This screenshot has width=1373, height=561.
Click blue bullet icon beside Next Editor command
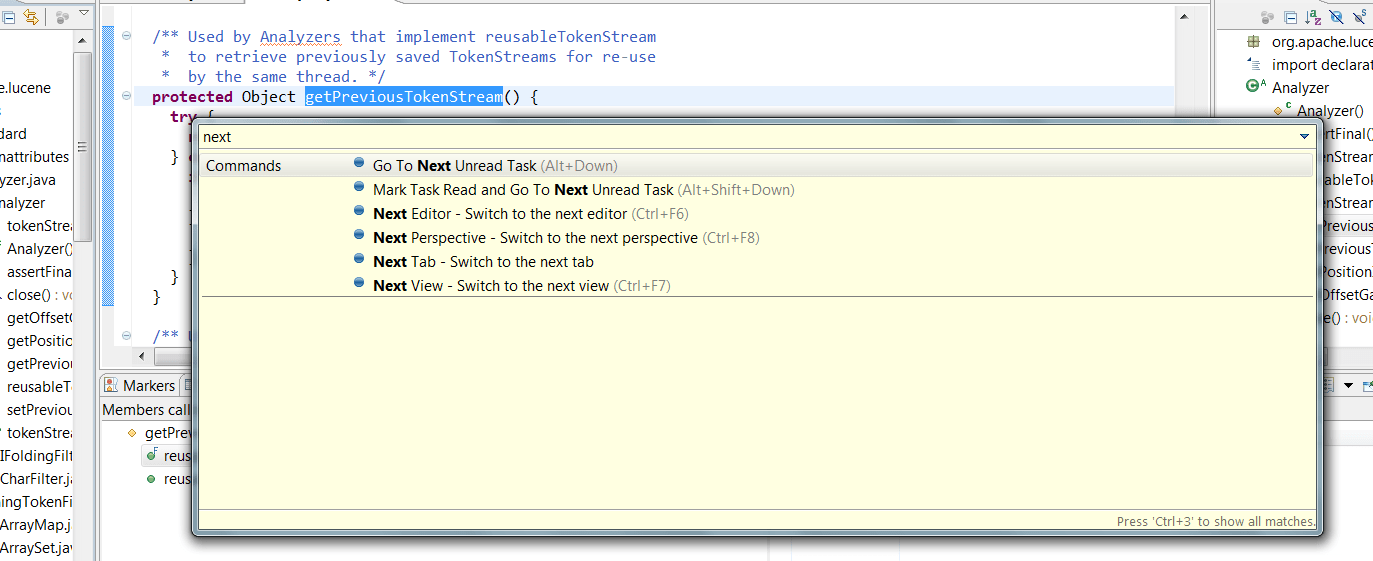tap(359, 211)
